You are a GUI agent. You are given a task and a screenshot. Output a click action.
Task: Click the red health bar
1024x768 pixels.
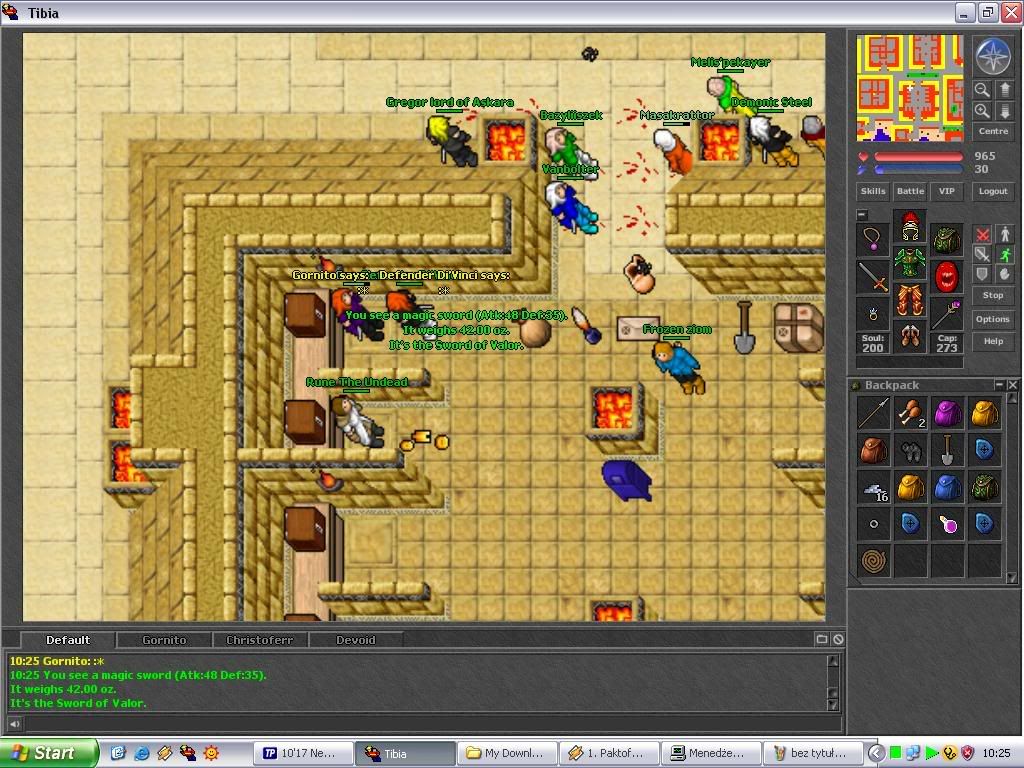click(918, 157)
